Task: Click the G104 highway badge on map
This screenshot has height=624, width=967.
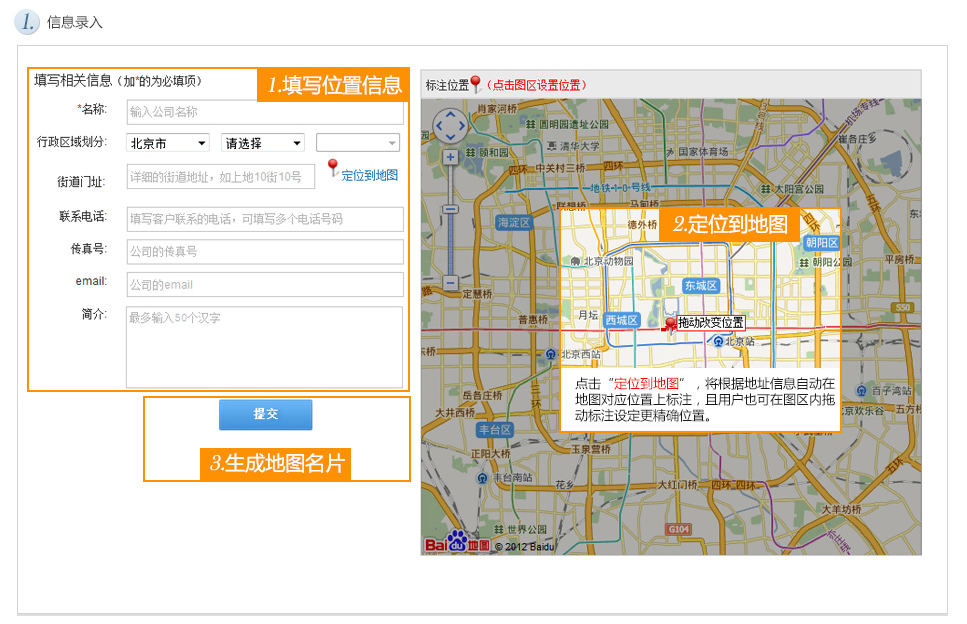Action: (x=678, y=529)
